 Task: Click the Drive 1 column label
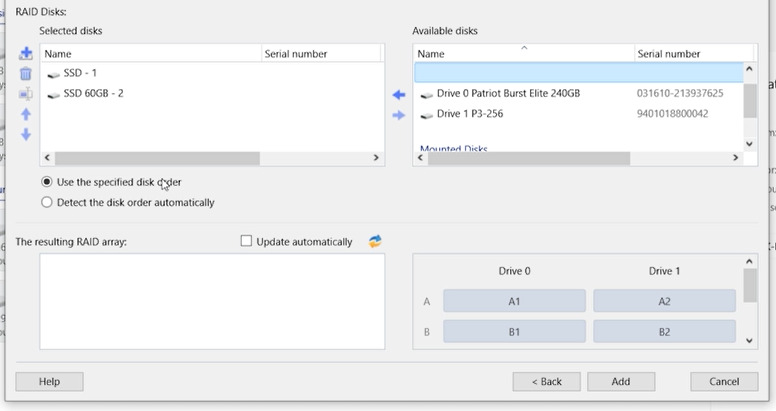pos(664,271)
